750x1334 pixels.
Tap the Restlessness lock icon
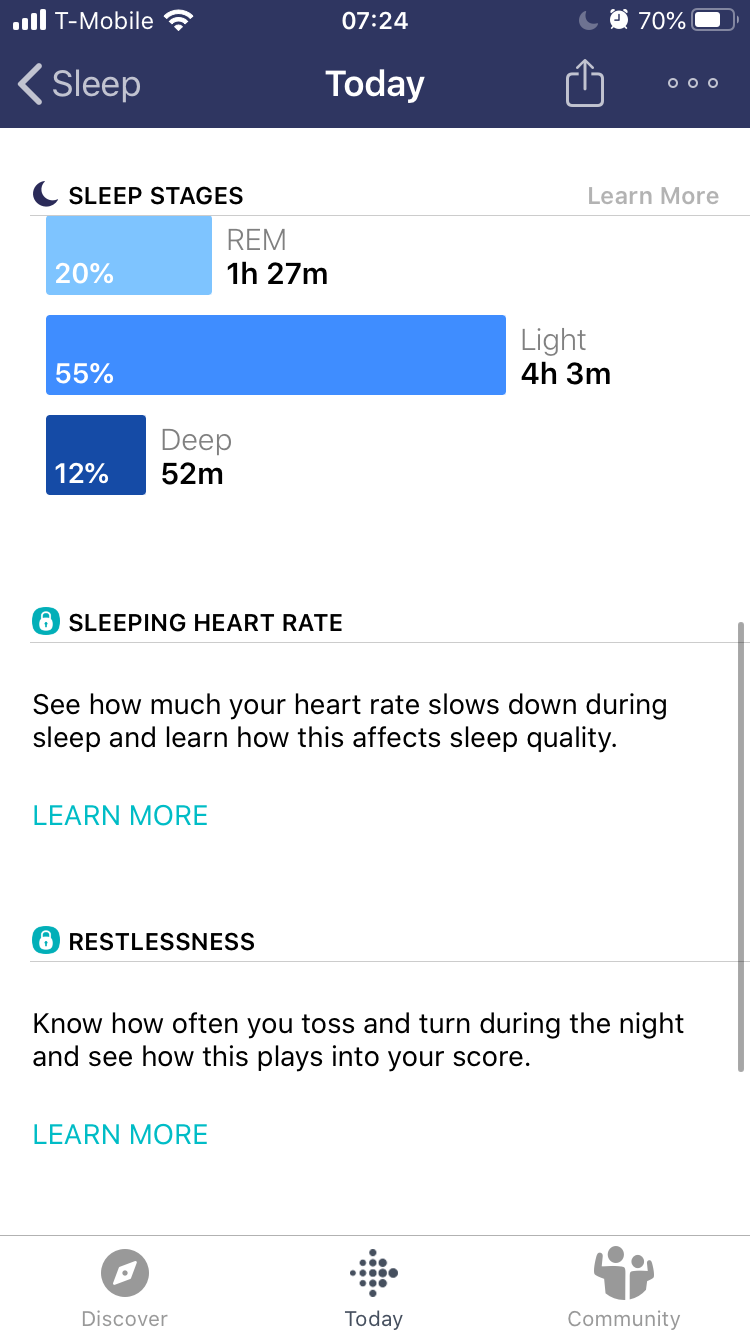pyautogui.click(x=45, y=941)
